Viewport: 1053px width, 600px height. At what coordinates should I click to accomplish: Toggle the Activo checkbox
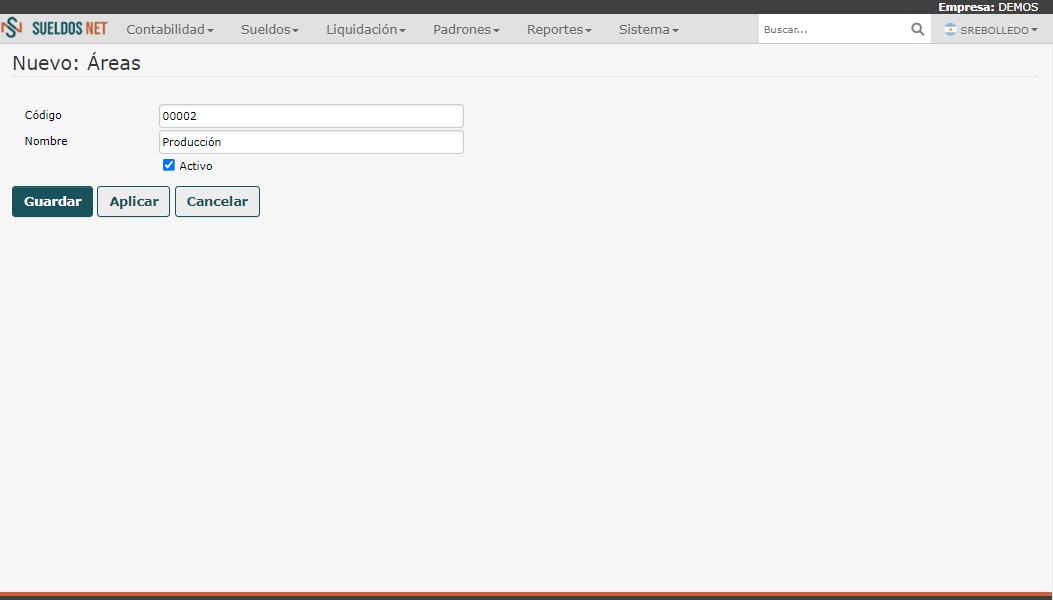click(169, 165)
